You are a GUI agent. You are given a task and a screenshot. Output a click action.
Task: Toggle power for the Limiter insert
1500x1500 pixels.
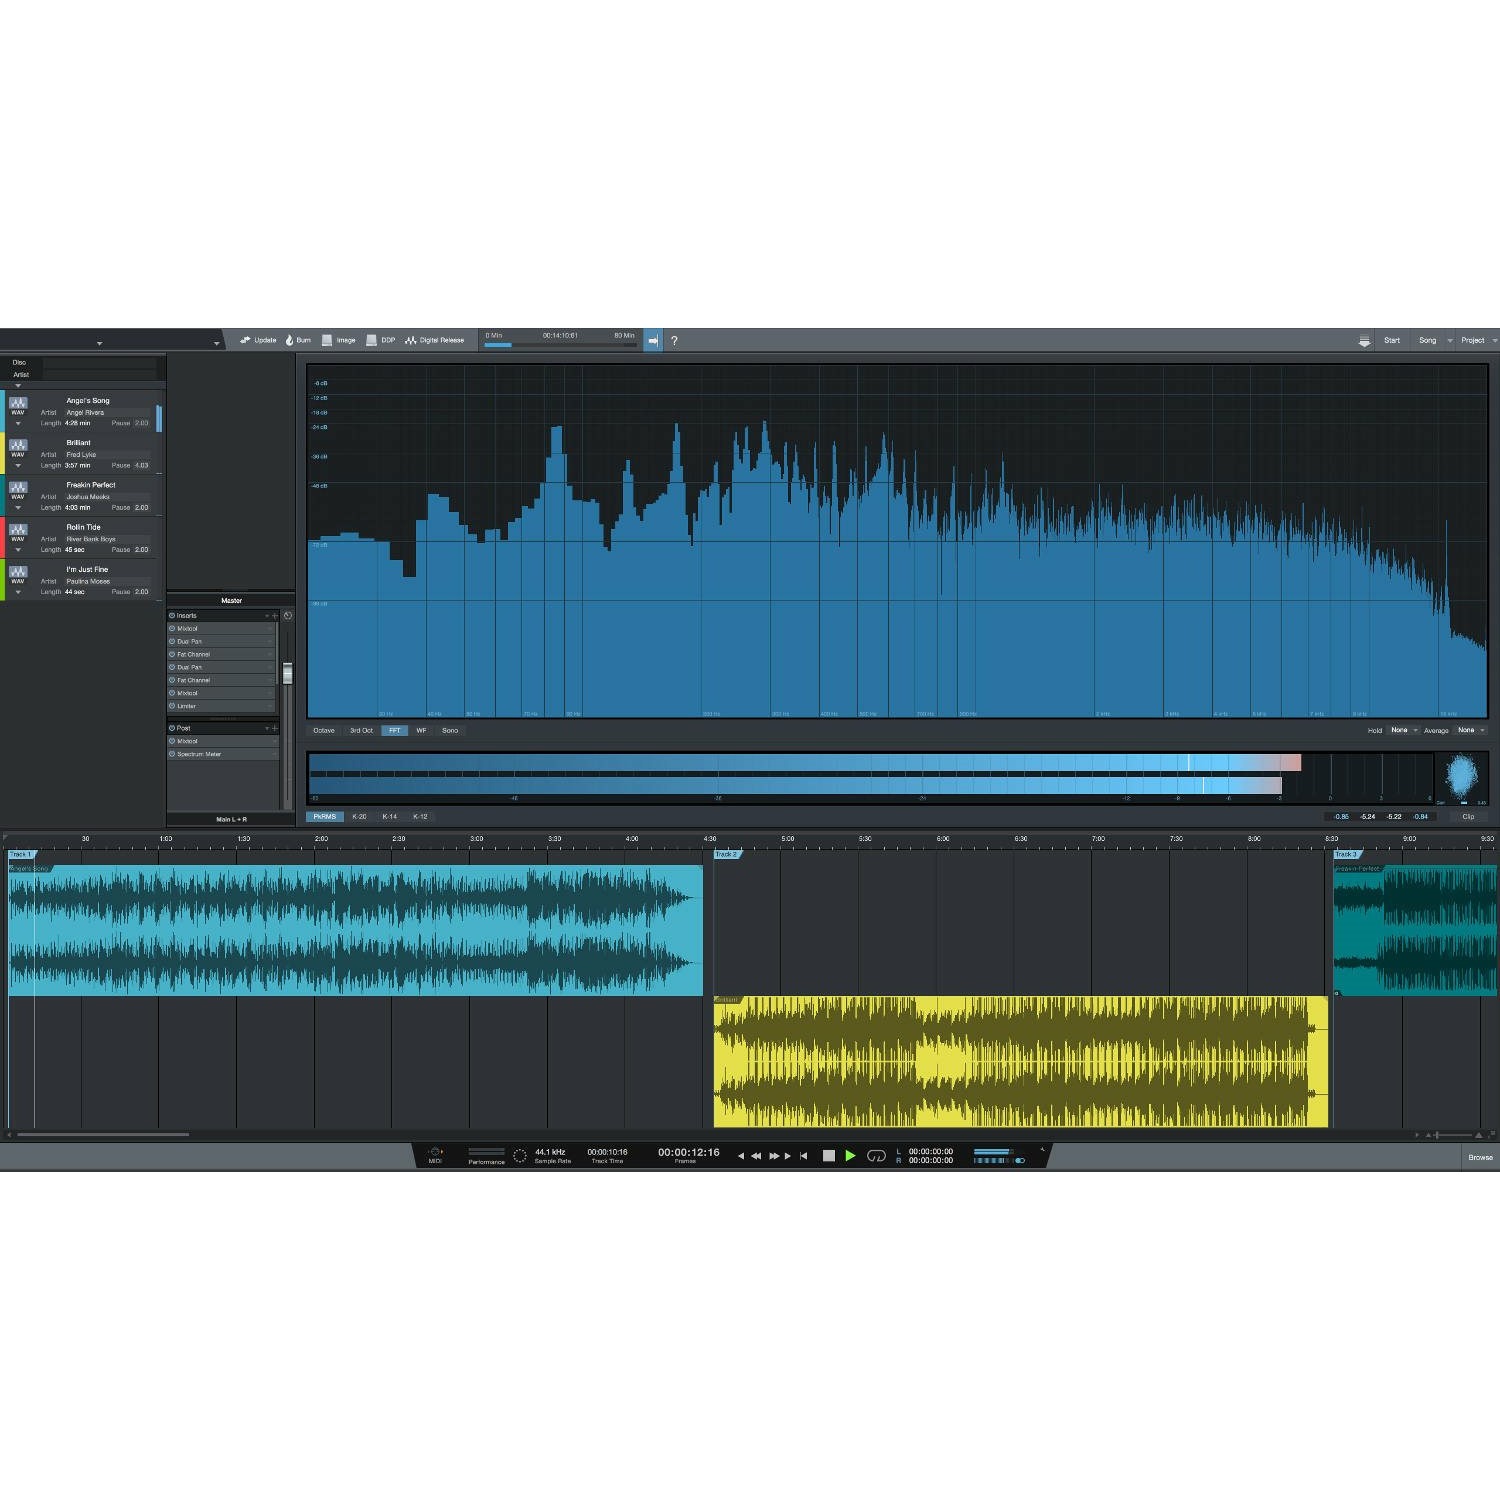click(172, 706)
